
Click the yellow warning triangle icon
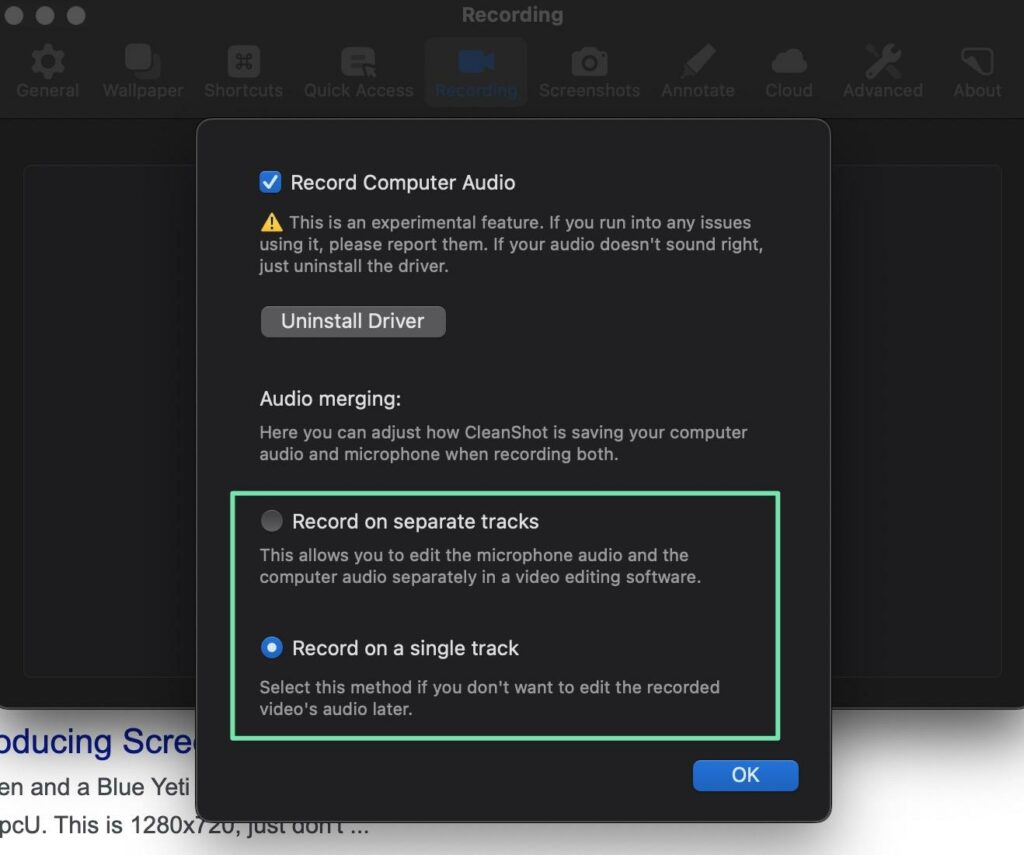(271, 223)
